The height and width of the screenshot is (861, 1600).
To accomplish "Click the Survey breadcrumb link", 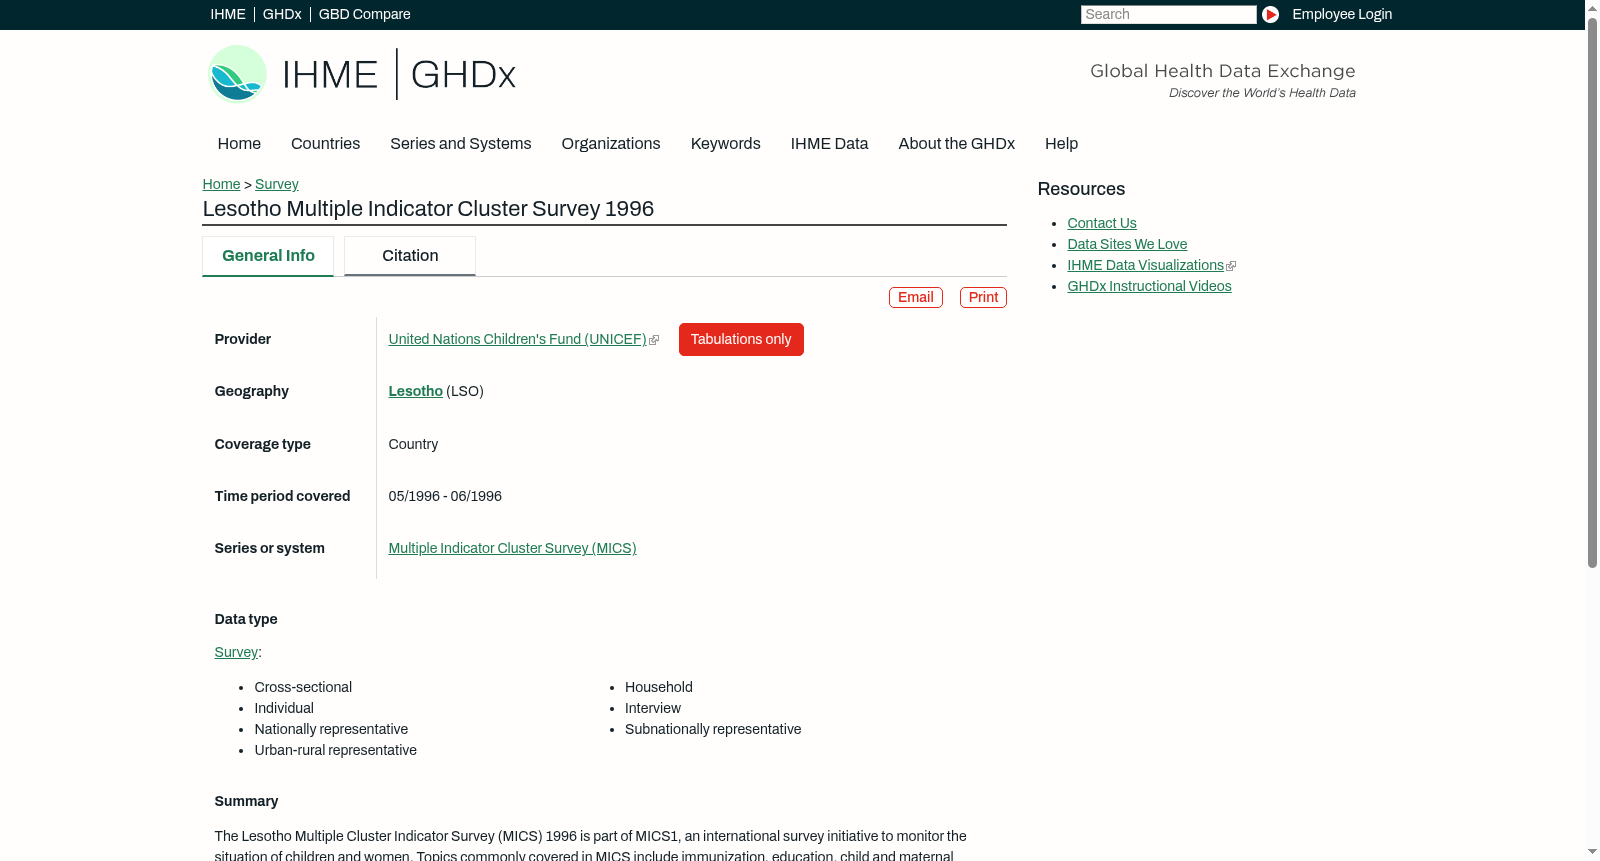I will 276,184.
